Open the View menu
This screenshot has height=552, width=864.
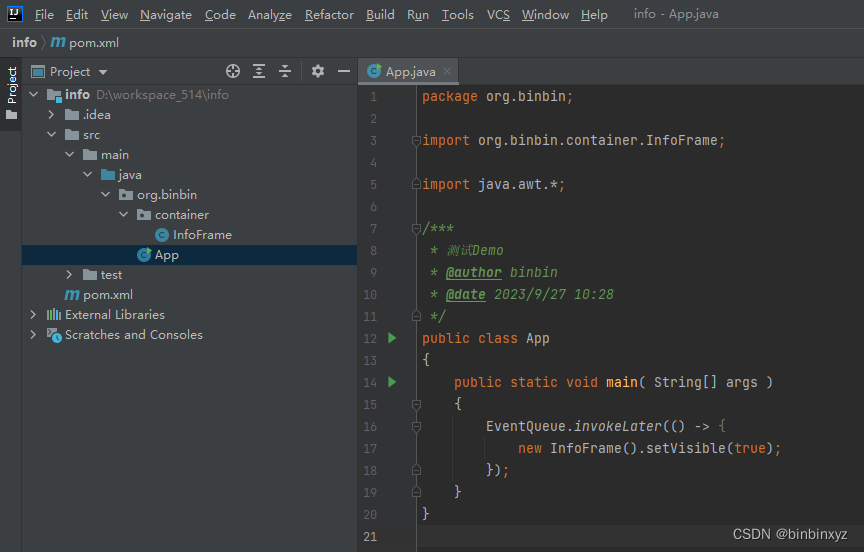click(x=114, y=15)
